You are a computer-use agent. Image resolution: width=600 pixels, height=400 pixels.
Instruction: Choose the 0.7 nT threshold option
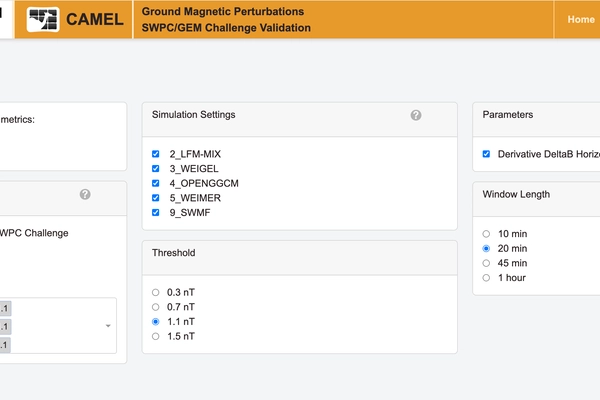click(x=154, y=307)
